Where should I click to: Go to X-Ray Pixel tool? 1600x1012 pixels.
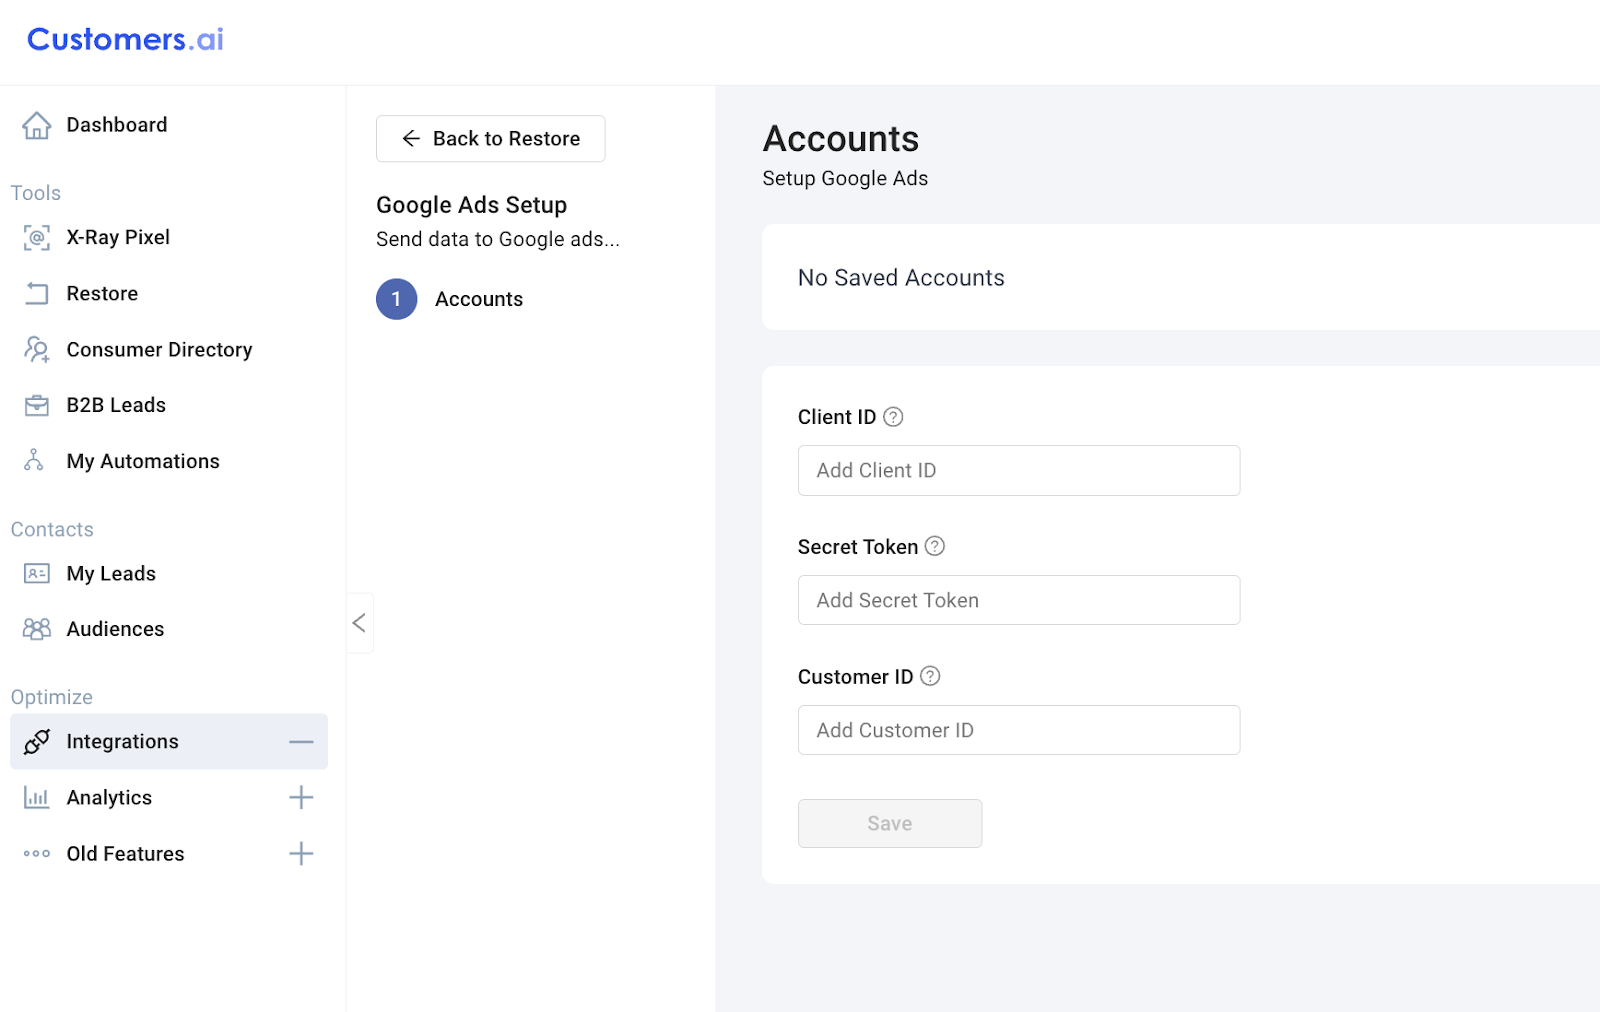118,237
